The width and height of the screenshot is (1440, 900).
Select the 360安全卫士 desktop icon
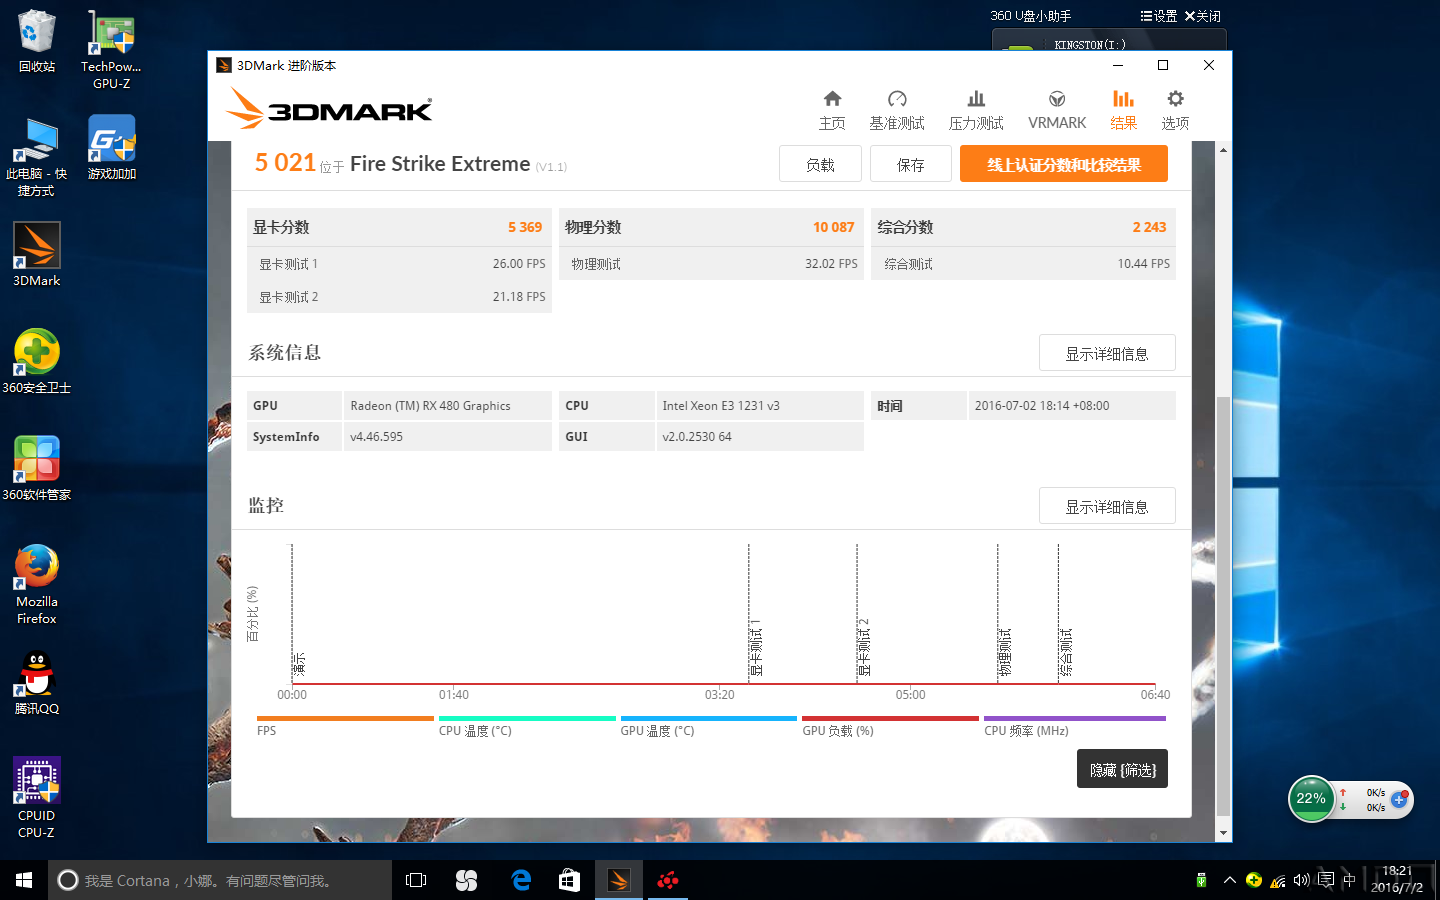tap(37, 362)
